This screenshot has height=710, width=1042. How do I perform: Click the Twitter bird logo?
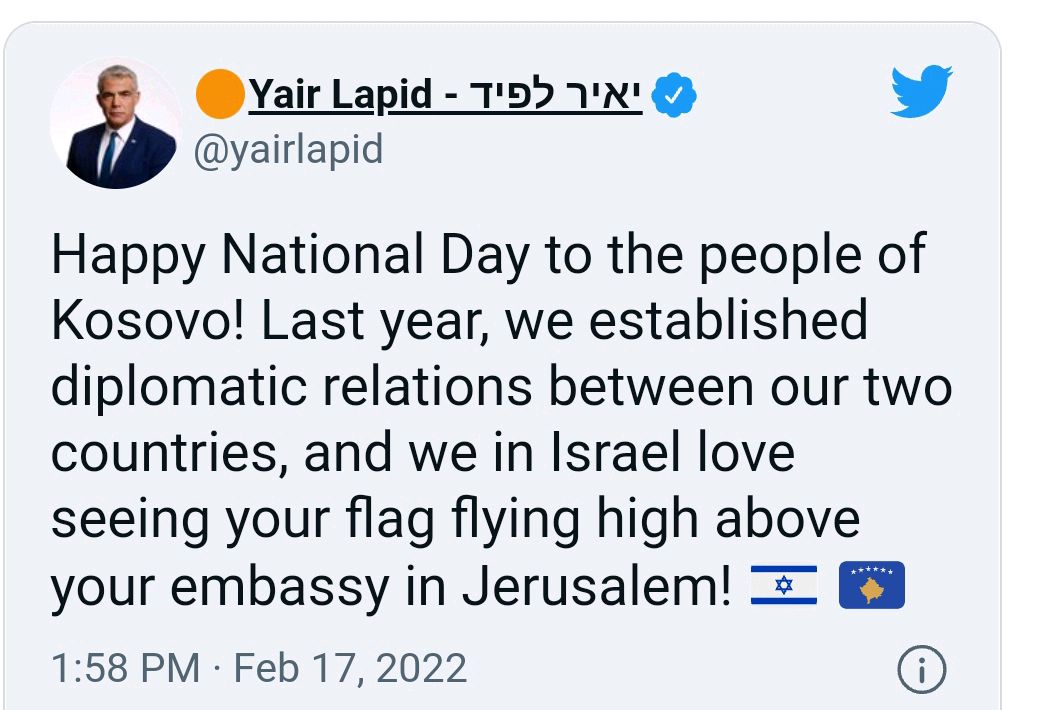tap(921, 92)
